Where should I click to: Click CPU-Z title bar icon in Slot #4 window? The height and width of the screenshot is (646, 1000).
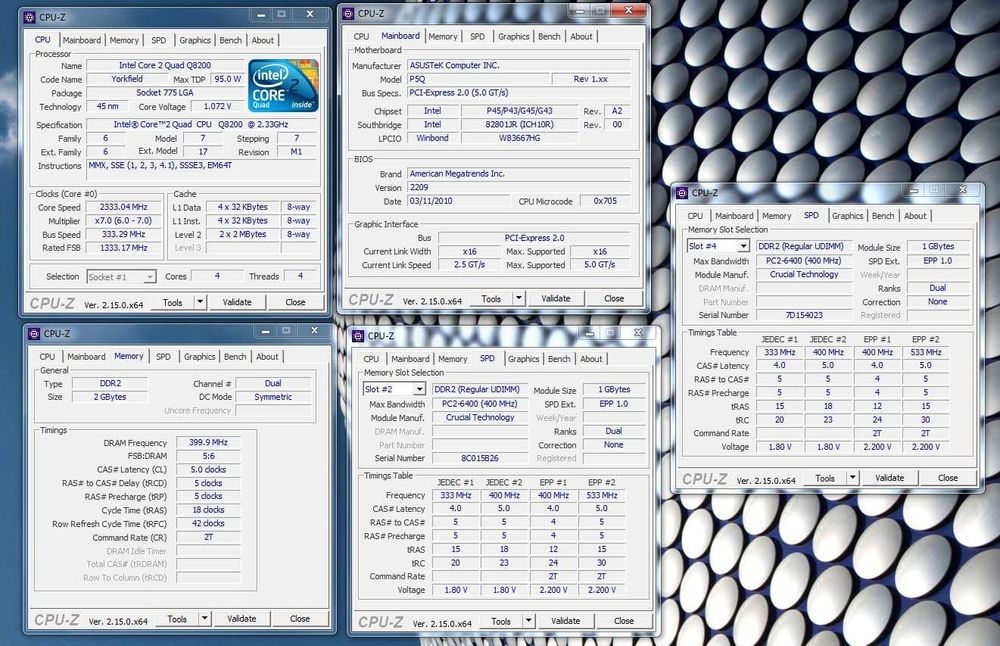[x=681, y=192]
